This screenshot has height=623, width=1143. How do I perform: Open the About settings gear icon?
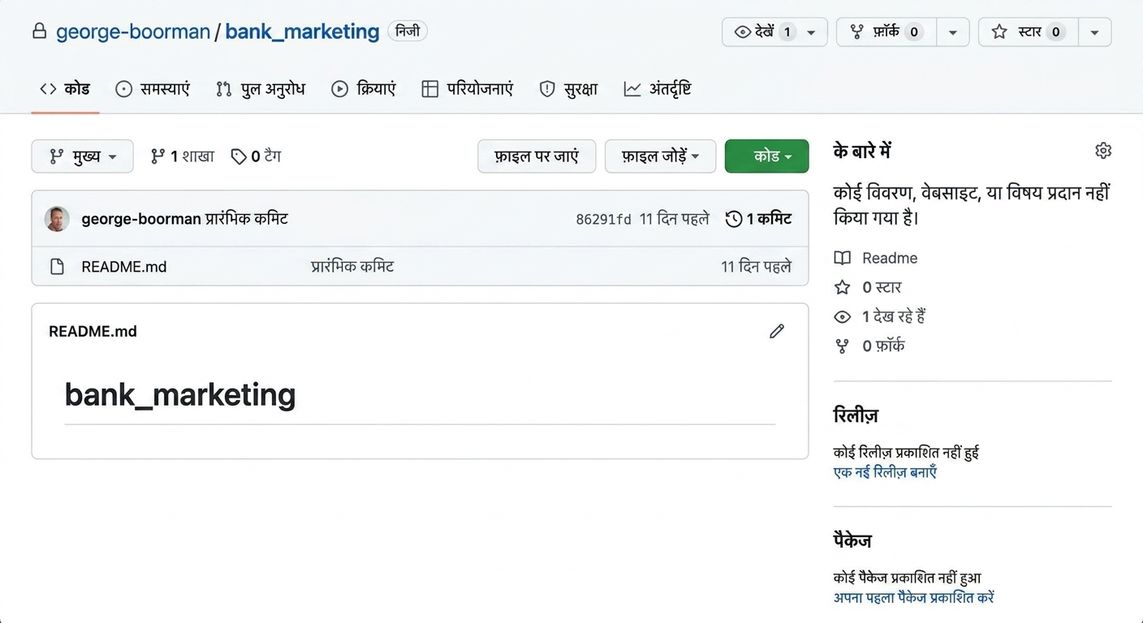(1103, 151)
